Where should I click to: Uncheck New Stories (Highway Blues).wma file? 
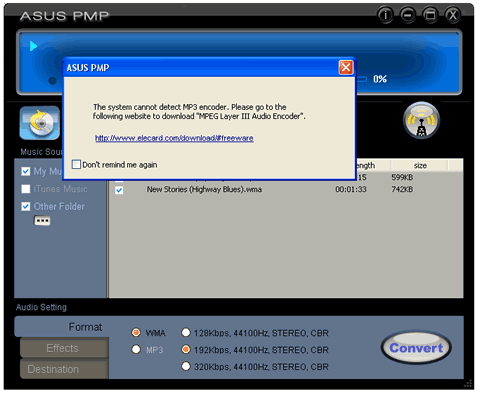coord(119,190)
